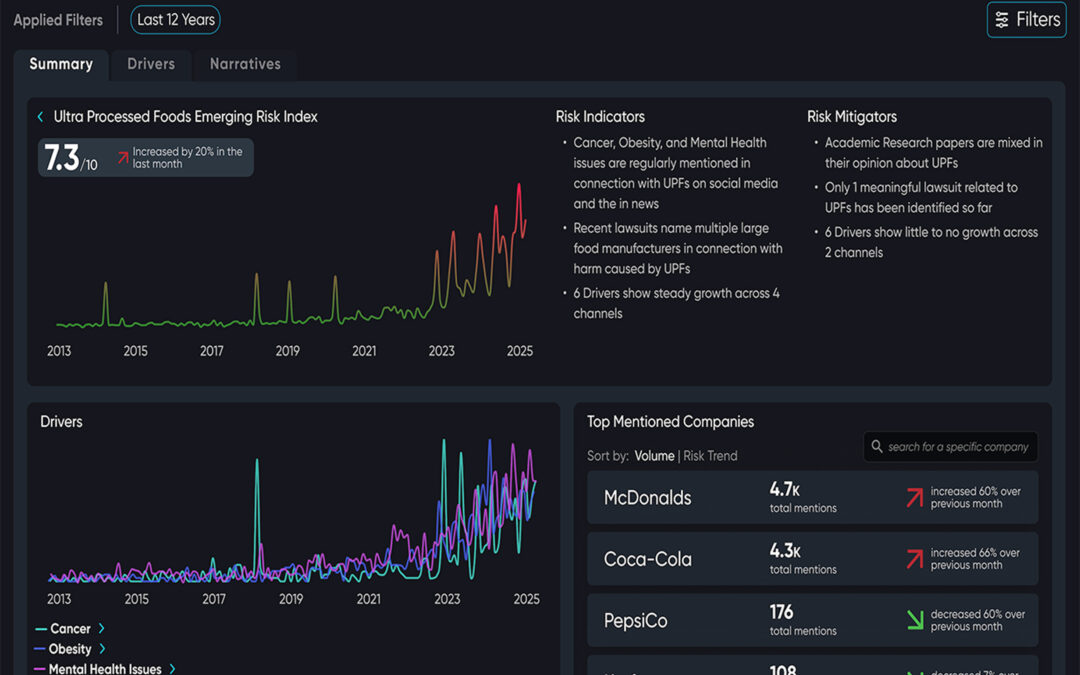Click the back chevron beside Emerging Risk Index title
Viewport: 1080px width, 675px height.
coord(40,117)
